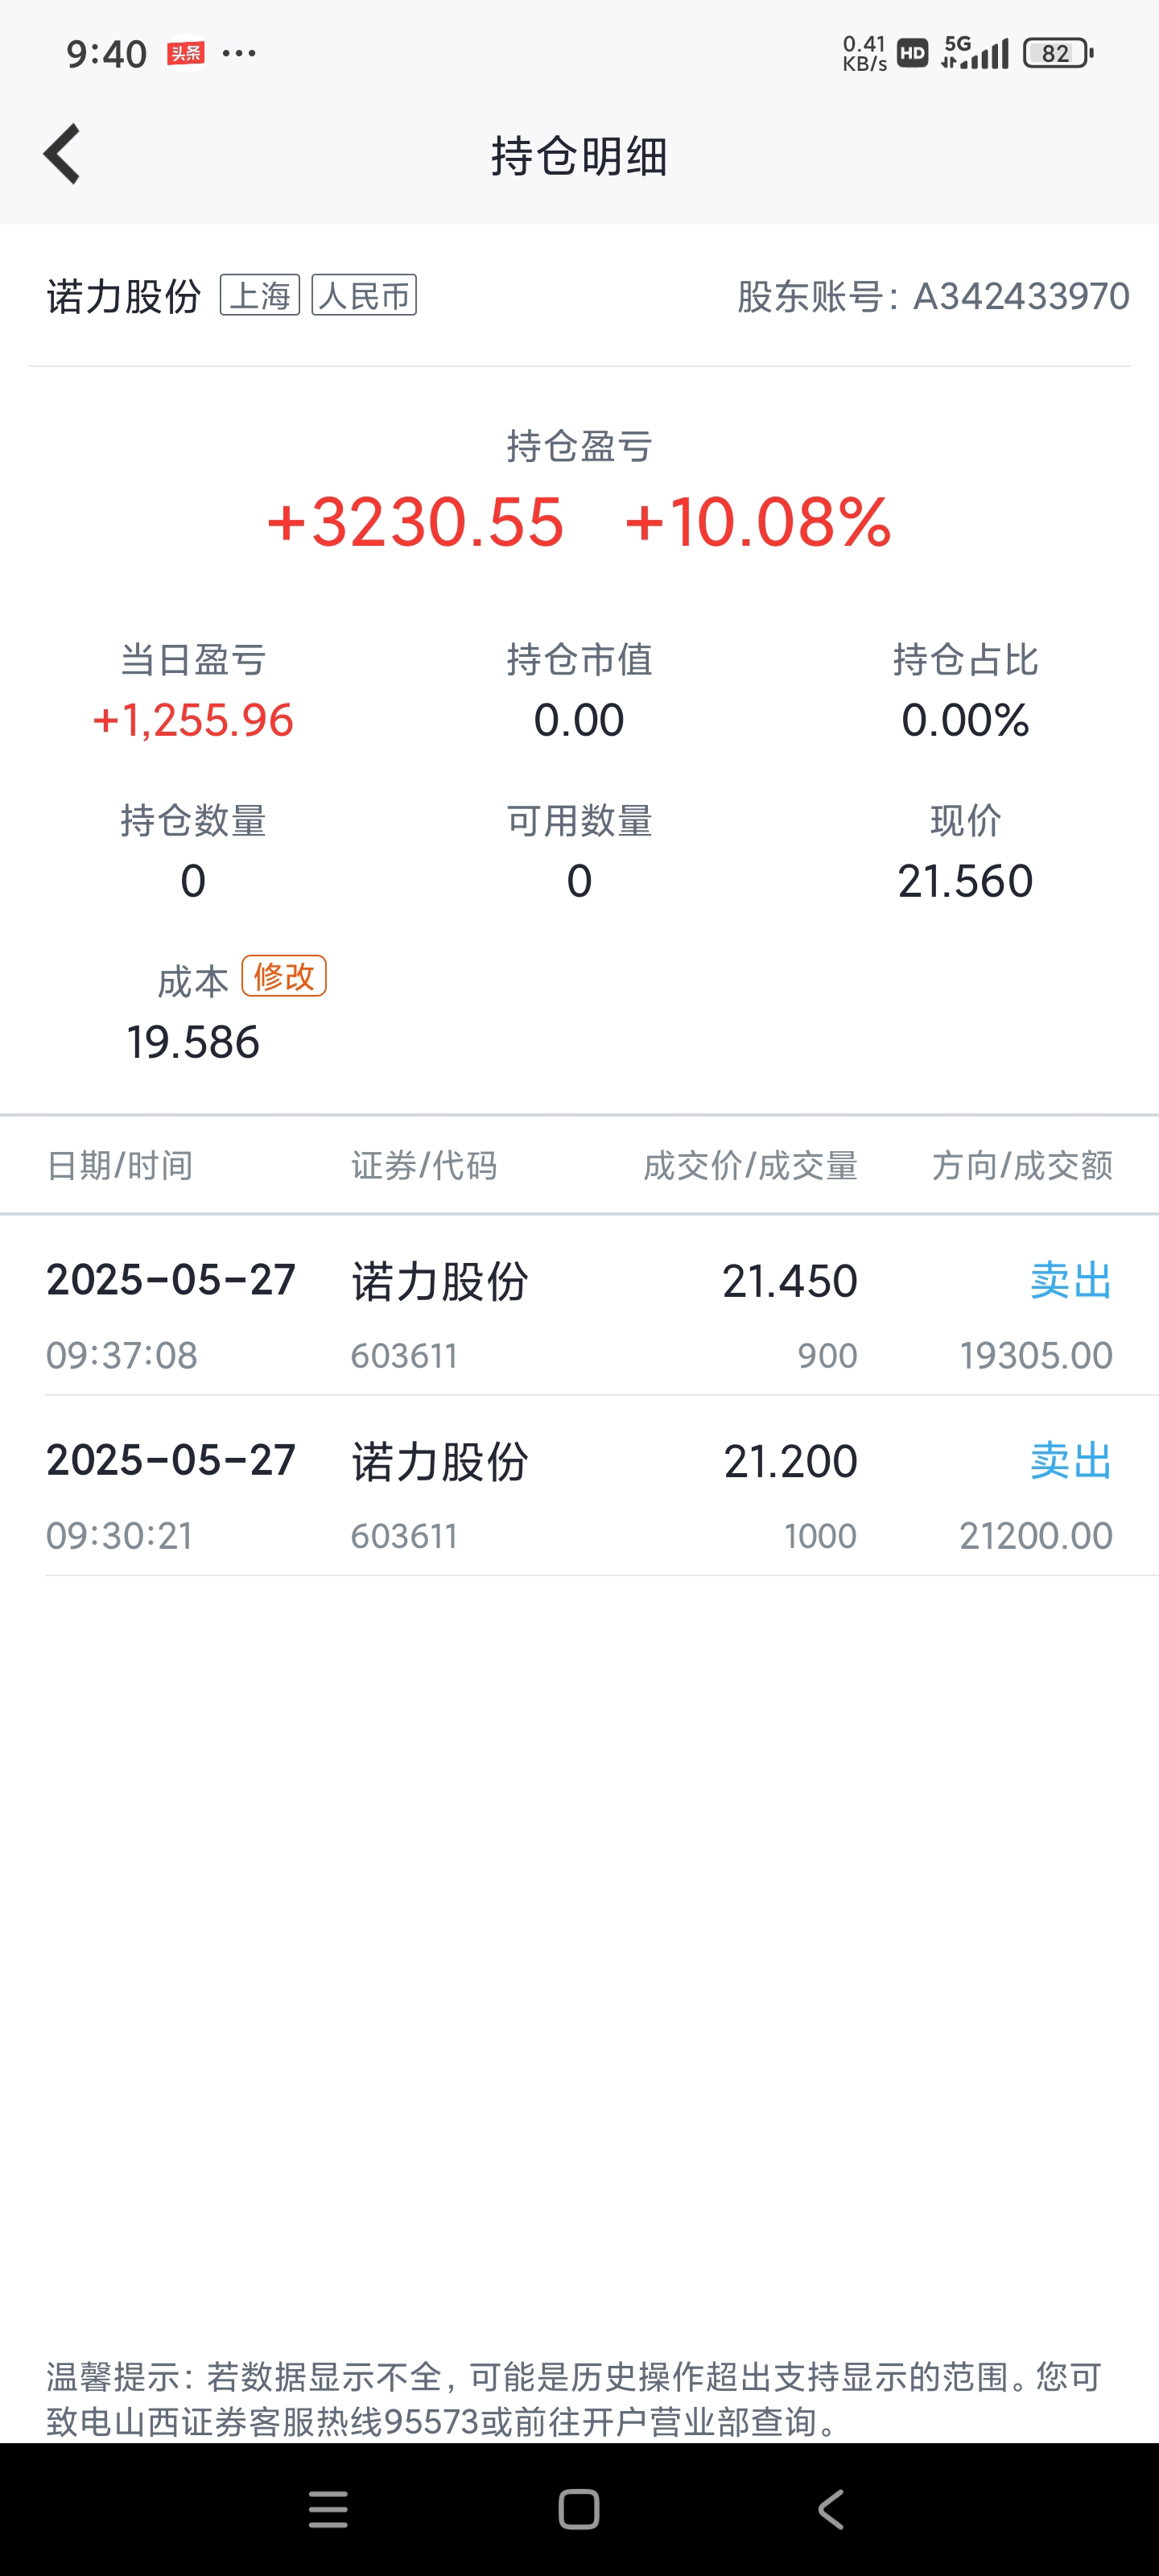Viewport: 1159px width, 2576px height.
Task: Tap the 人民币 currency tag
Action: pyautogui.click(x=364, y=295)
